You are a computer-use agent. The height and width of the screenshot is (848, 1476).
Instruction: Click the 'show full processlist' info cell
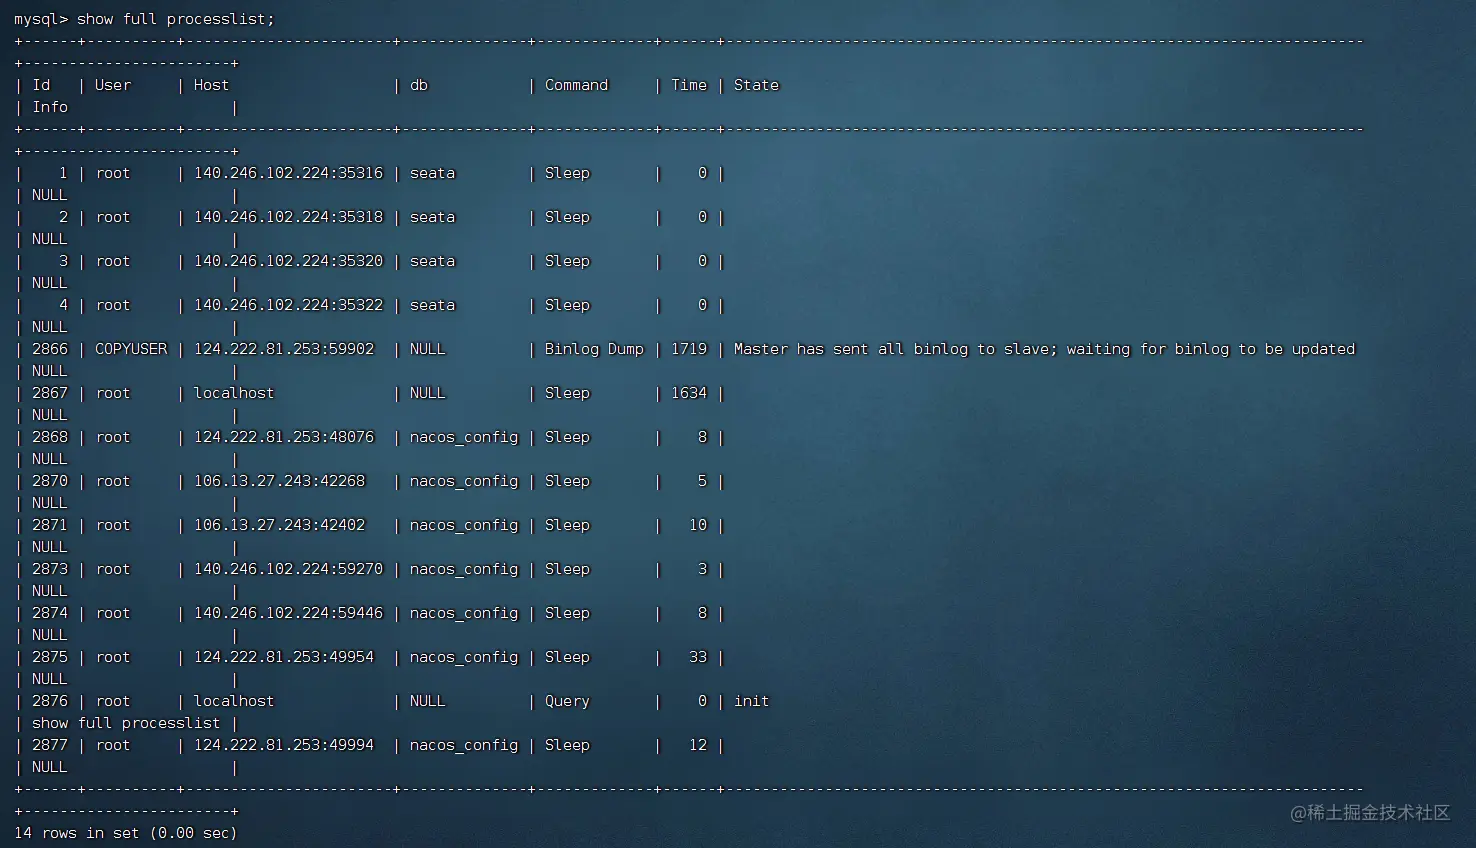[126, 723]
